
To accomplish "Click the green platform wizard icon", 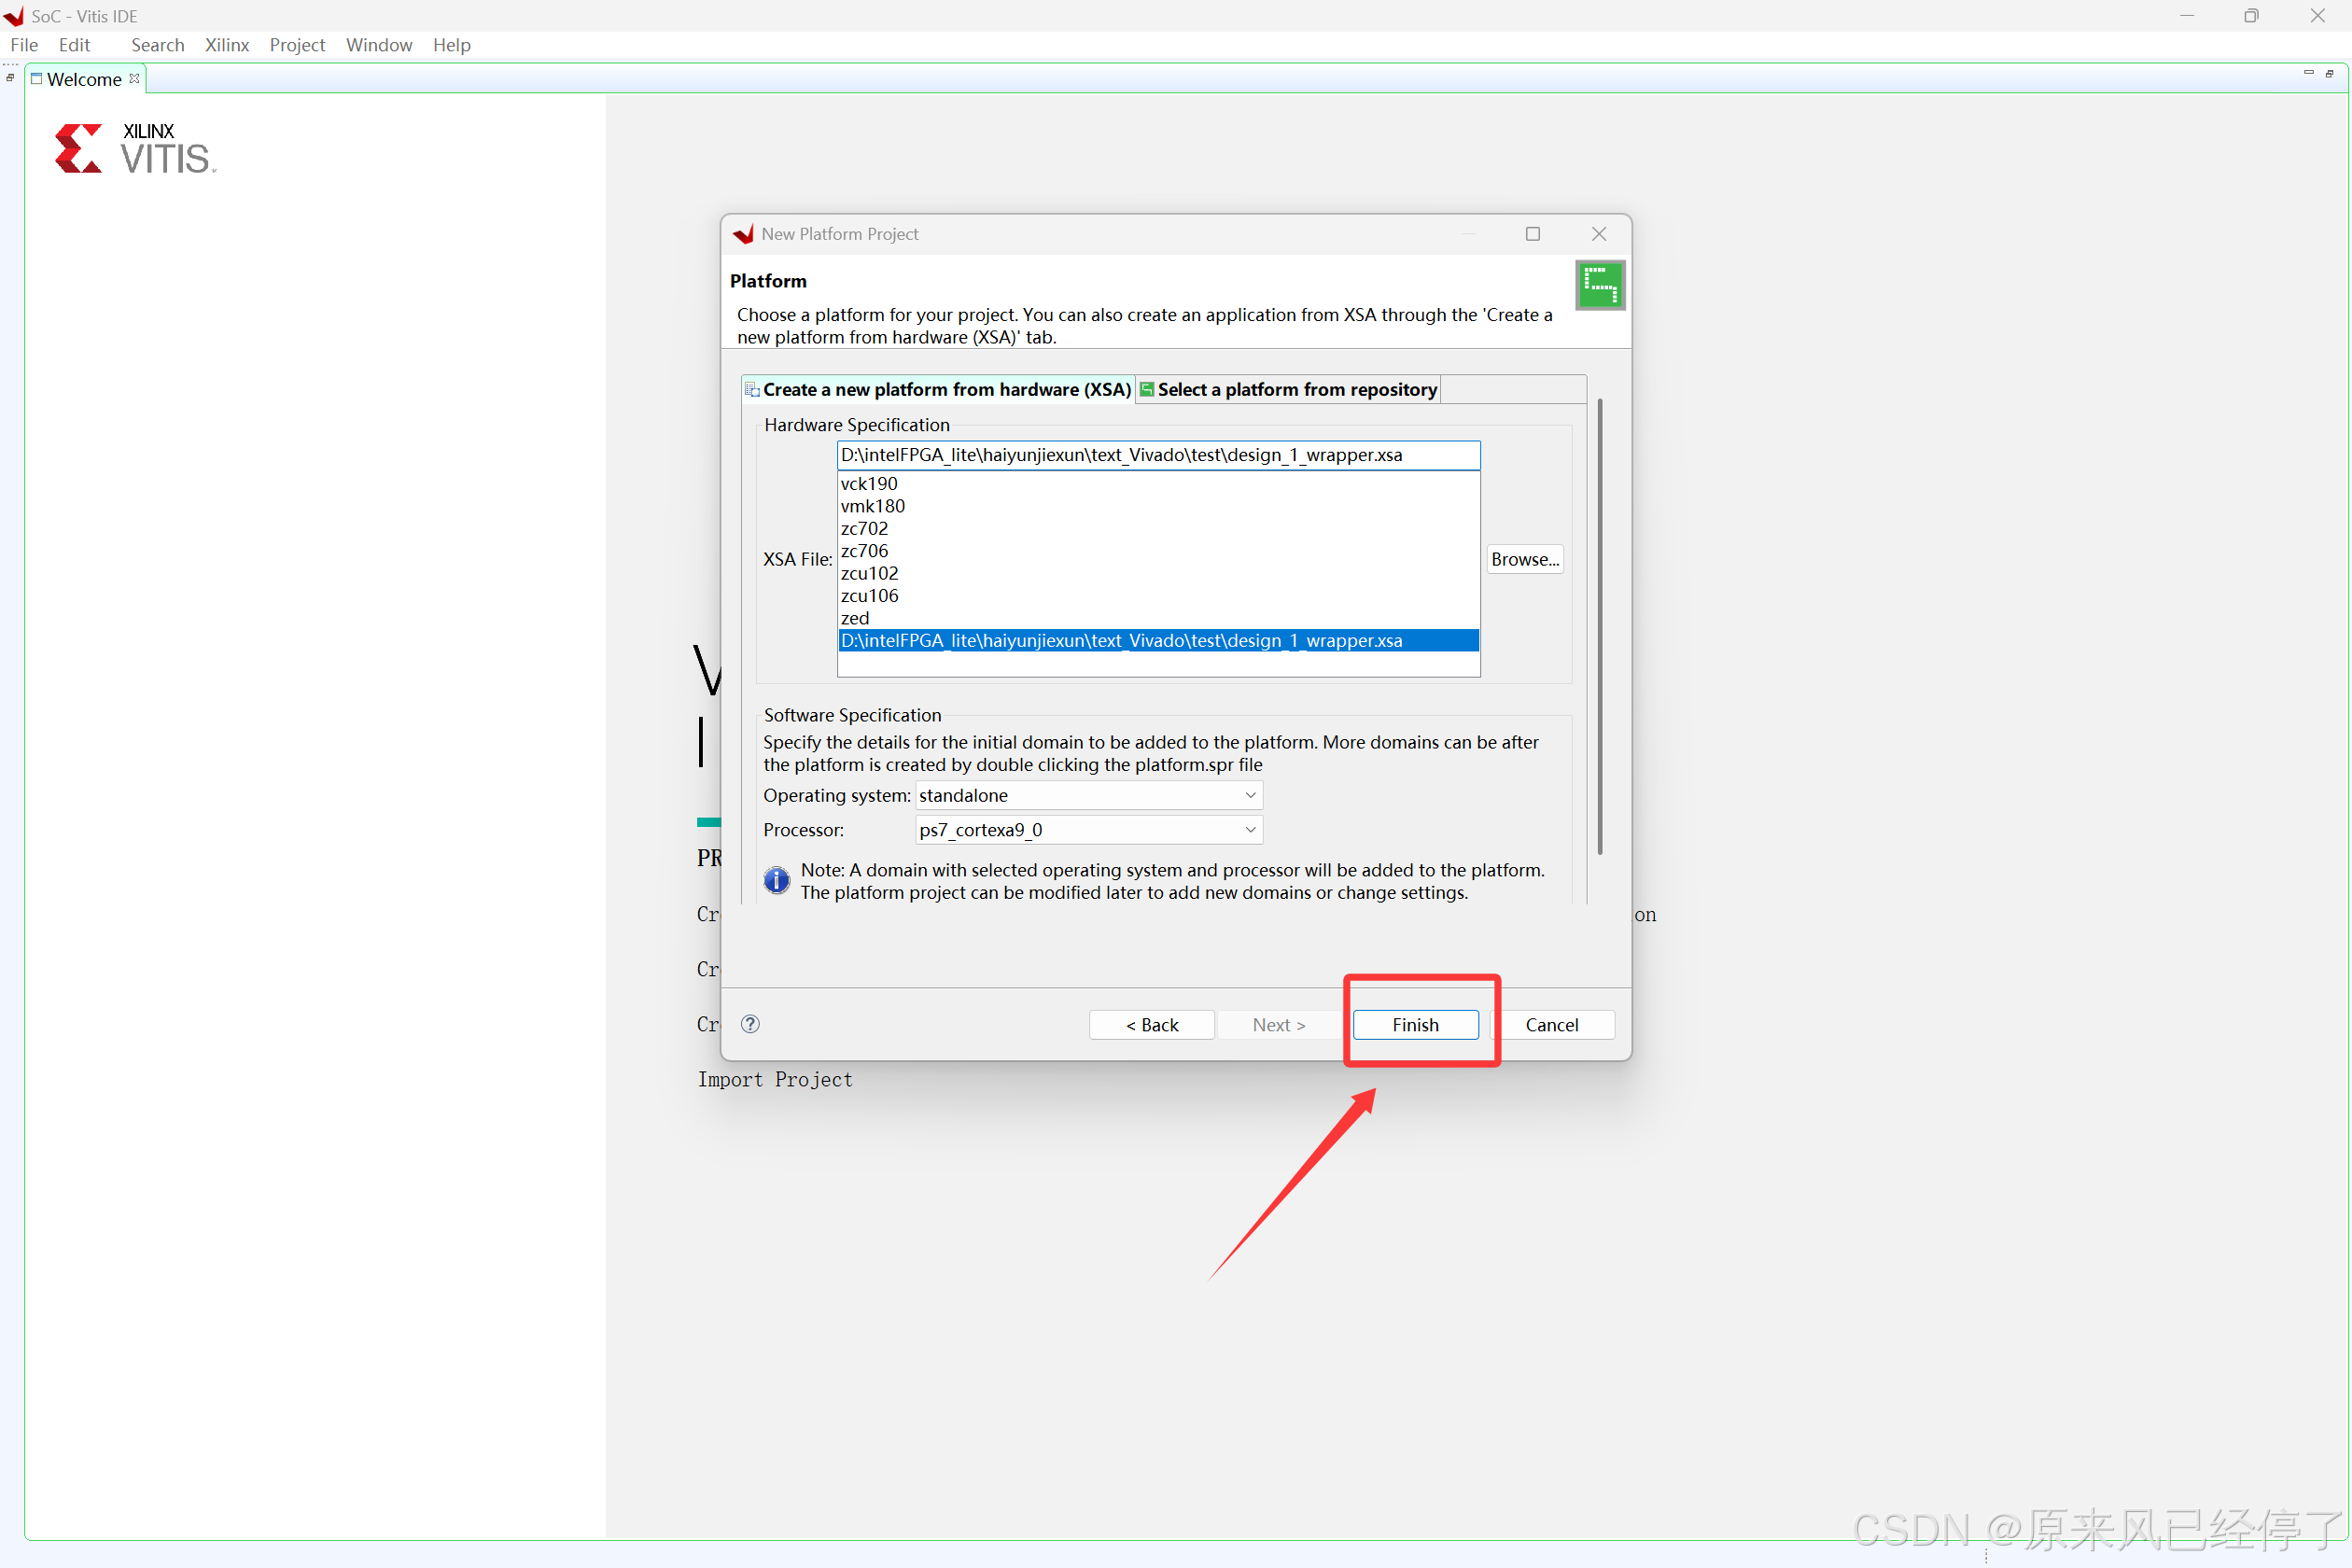I will 1599,285.
